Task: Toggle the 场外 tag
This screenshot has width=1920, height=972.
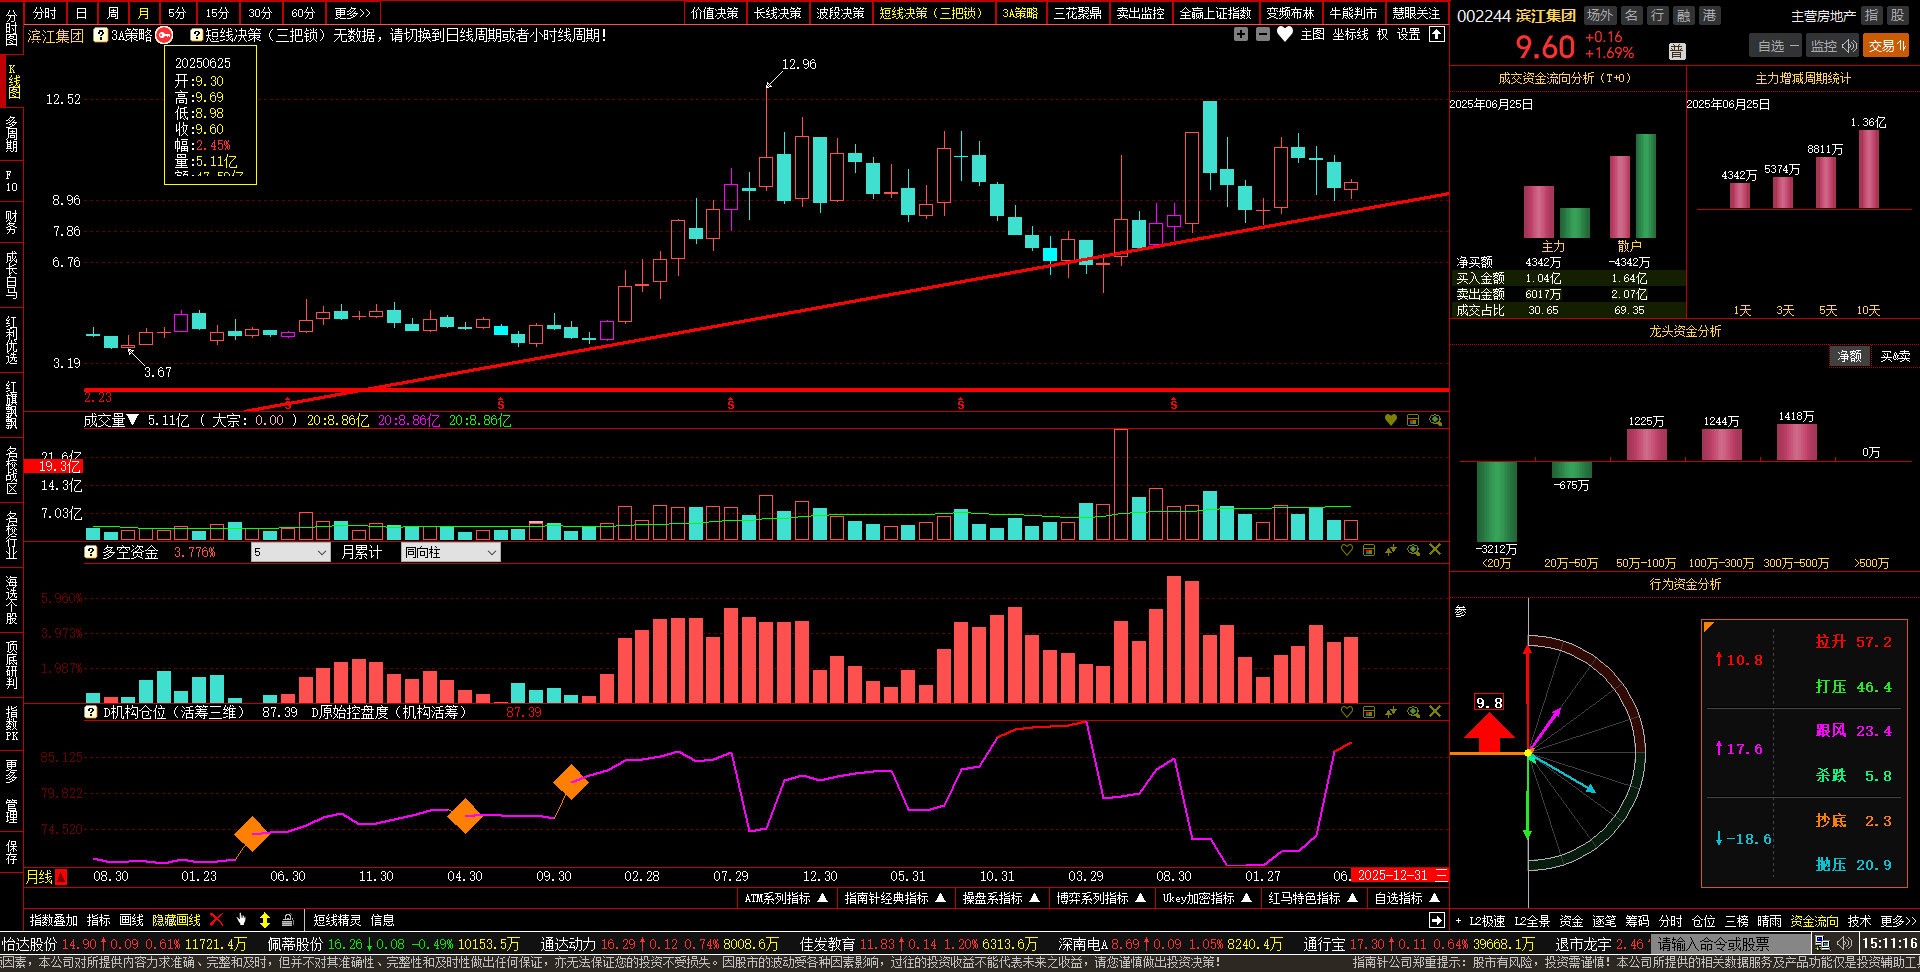Action: coord(1600,15)
